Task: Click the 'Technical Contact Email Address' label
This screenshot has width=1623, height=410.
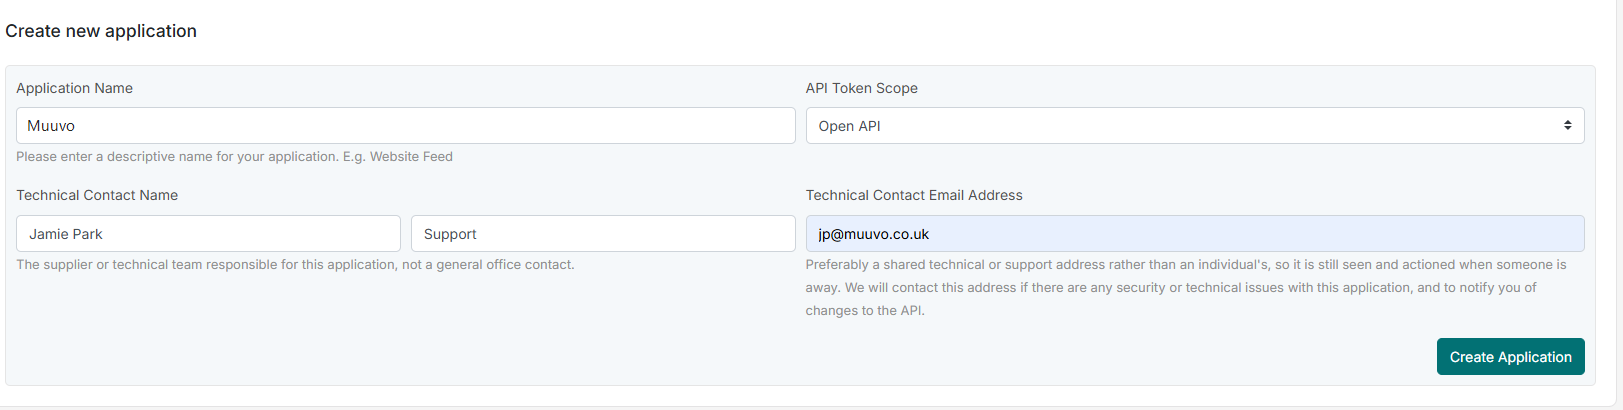Action: (x=914, y=195)
